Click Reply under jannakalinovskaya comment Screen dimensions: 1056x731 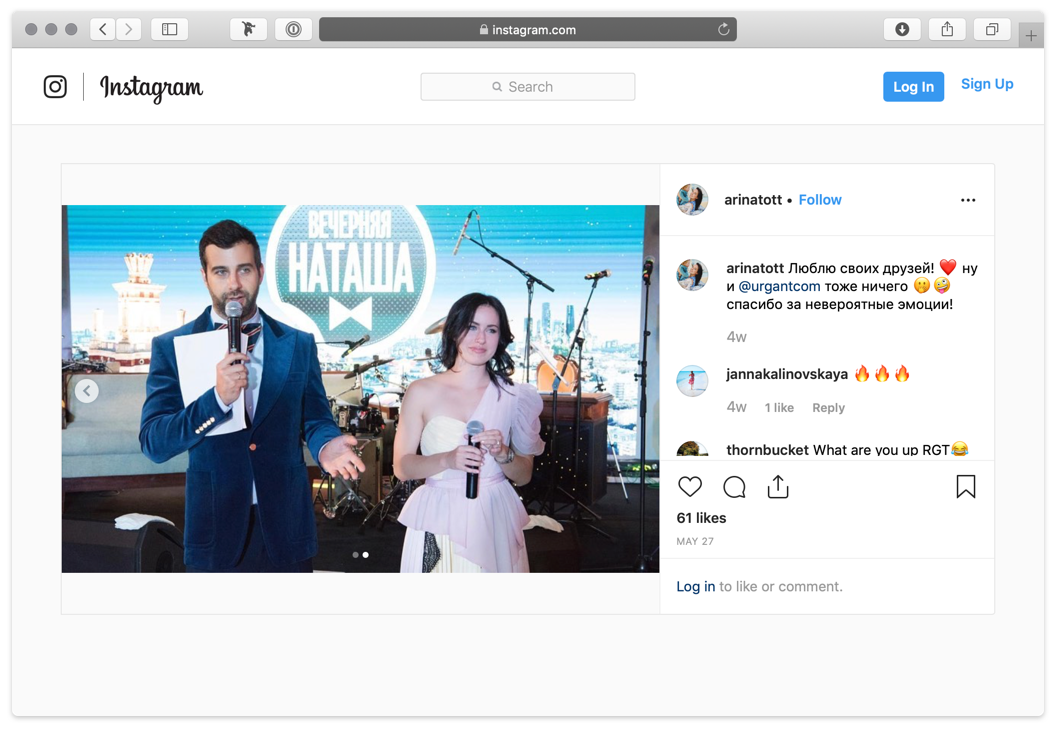pyautogui.click(x=828, y=408)
